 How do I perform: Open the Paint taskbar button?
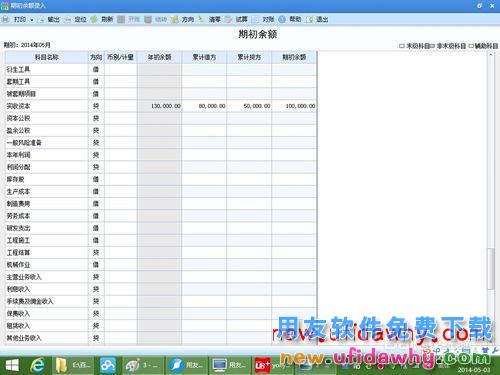(x=143, y=365)
